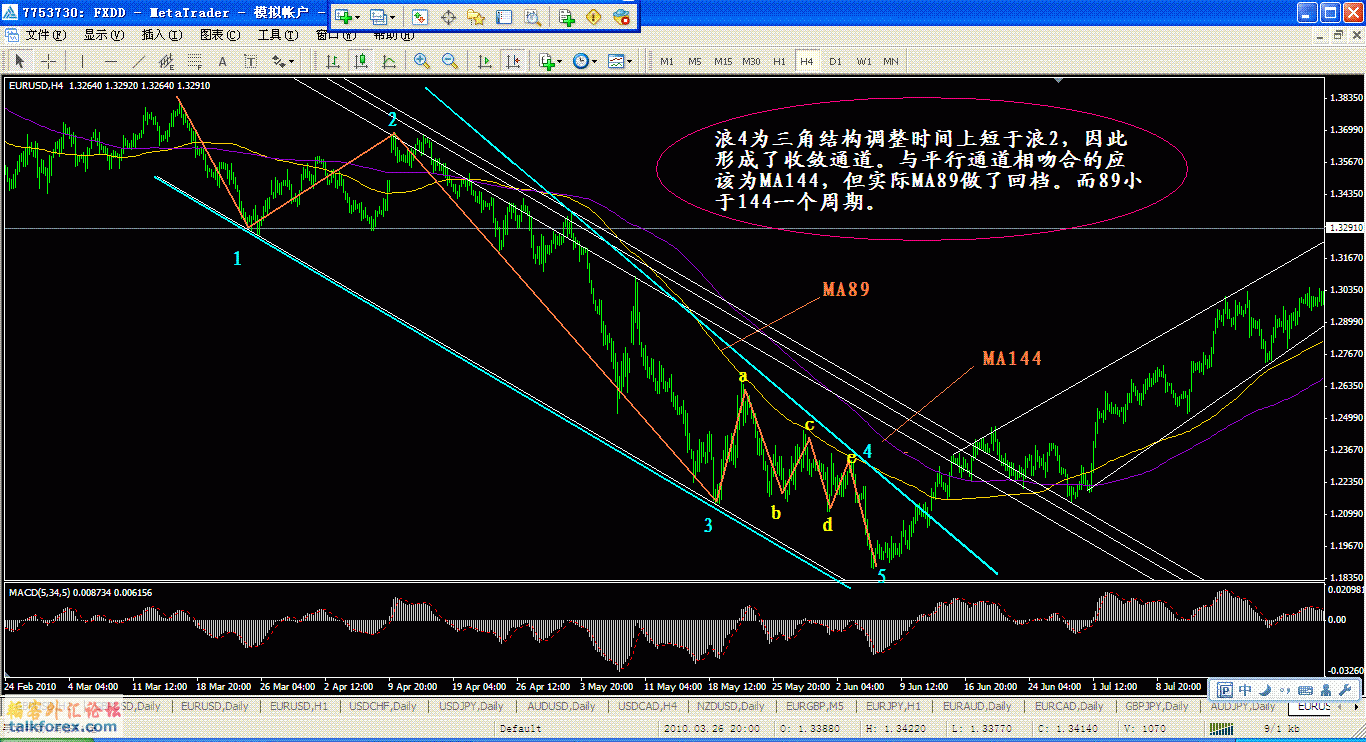The width and height of the screenshot is (1366, 742).
Task: Switch to EURCAD,Daily chart tab
Action: (1070, 706)
